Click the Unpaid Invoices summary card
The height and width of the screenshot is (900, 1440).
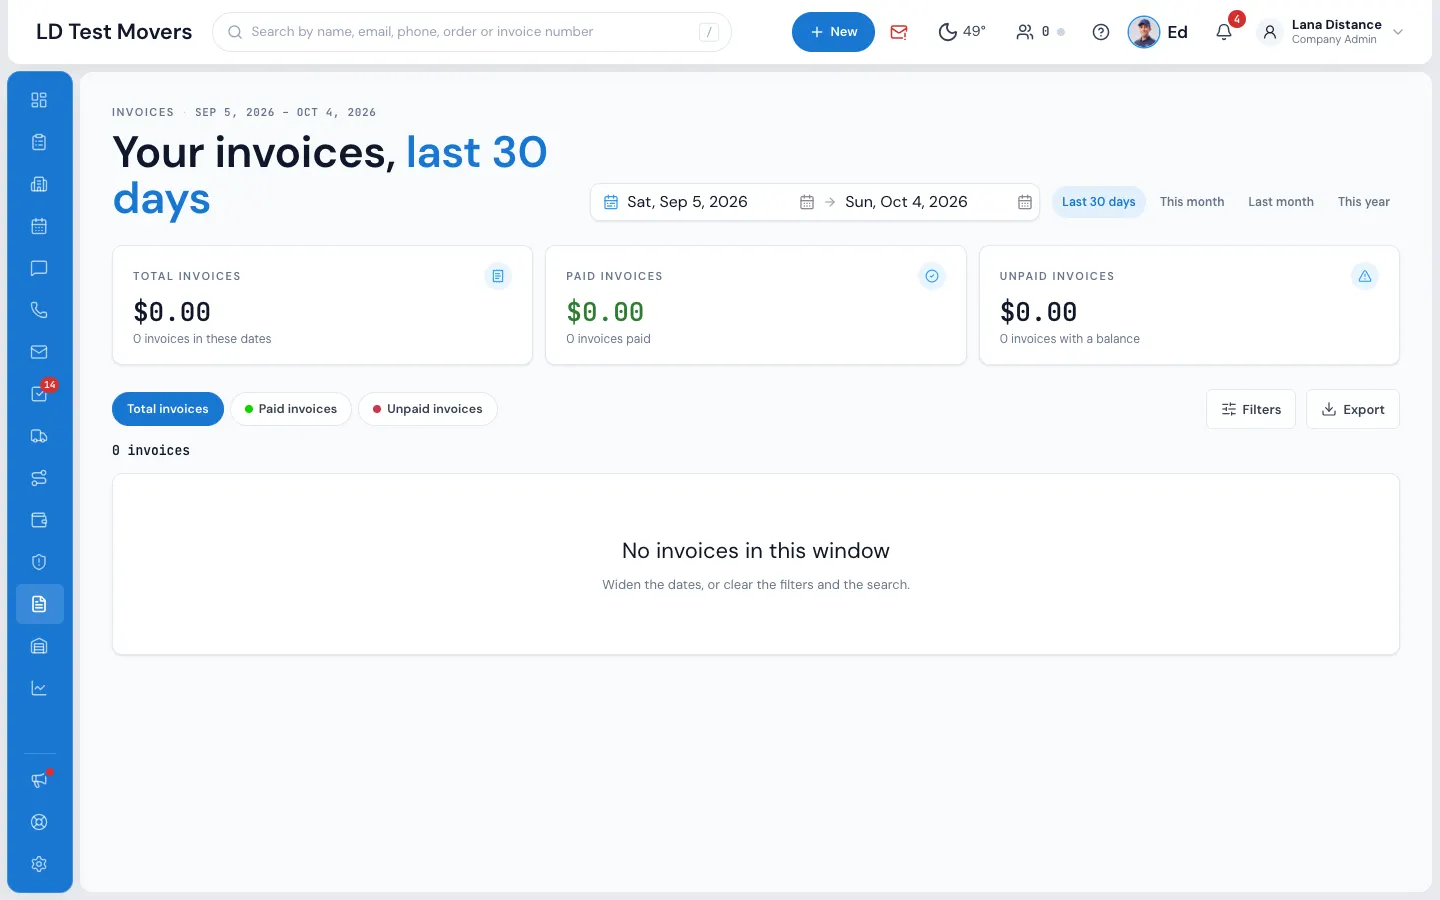1189,305
